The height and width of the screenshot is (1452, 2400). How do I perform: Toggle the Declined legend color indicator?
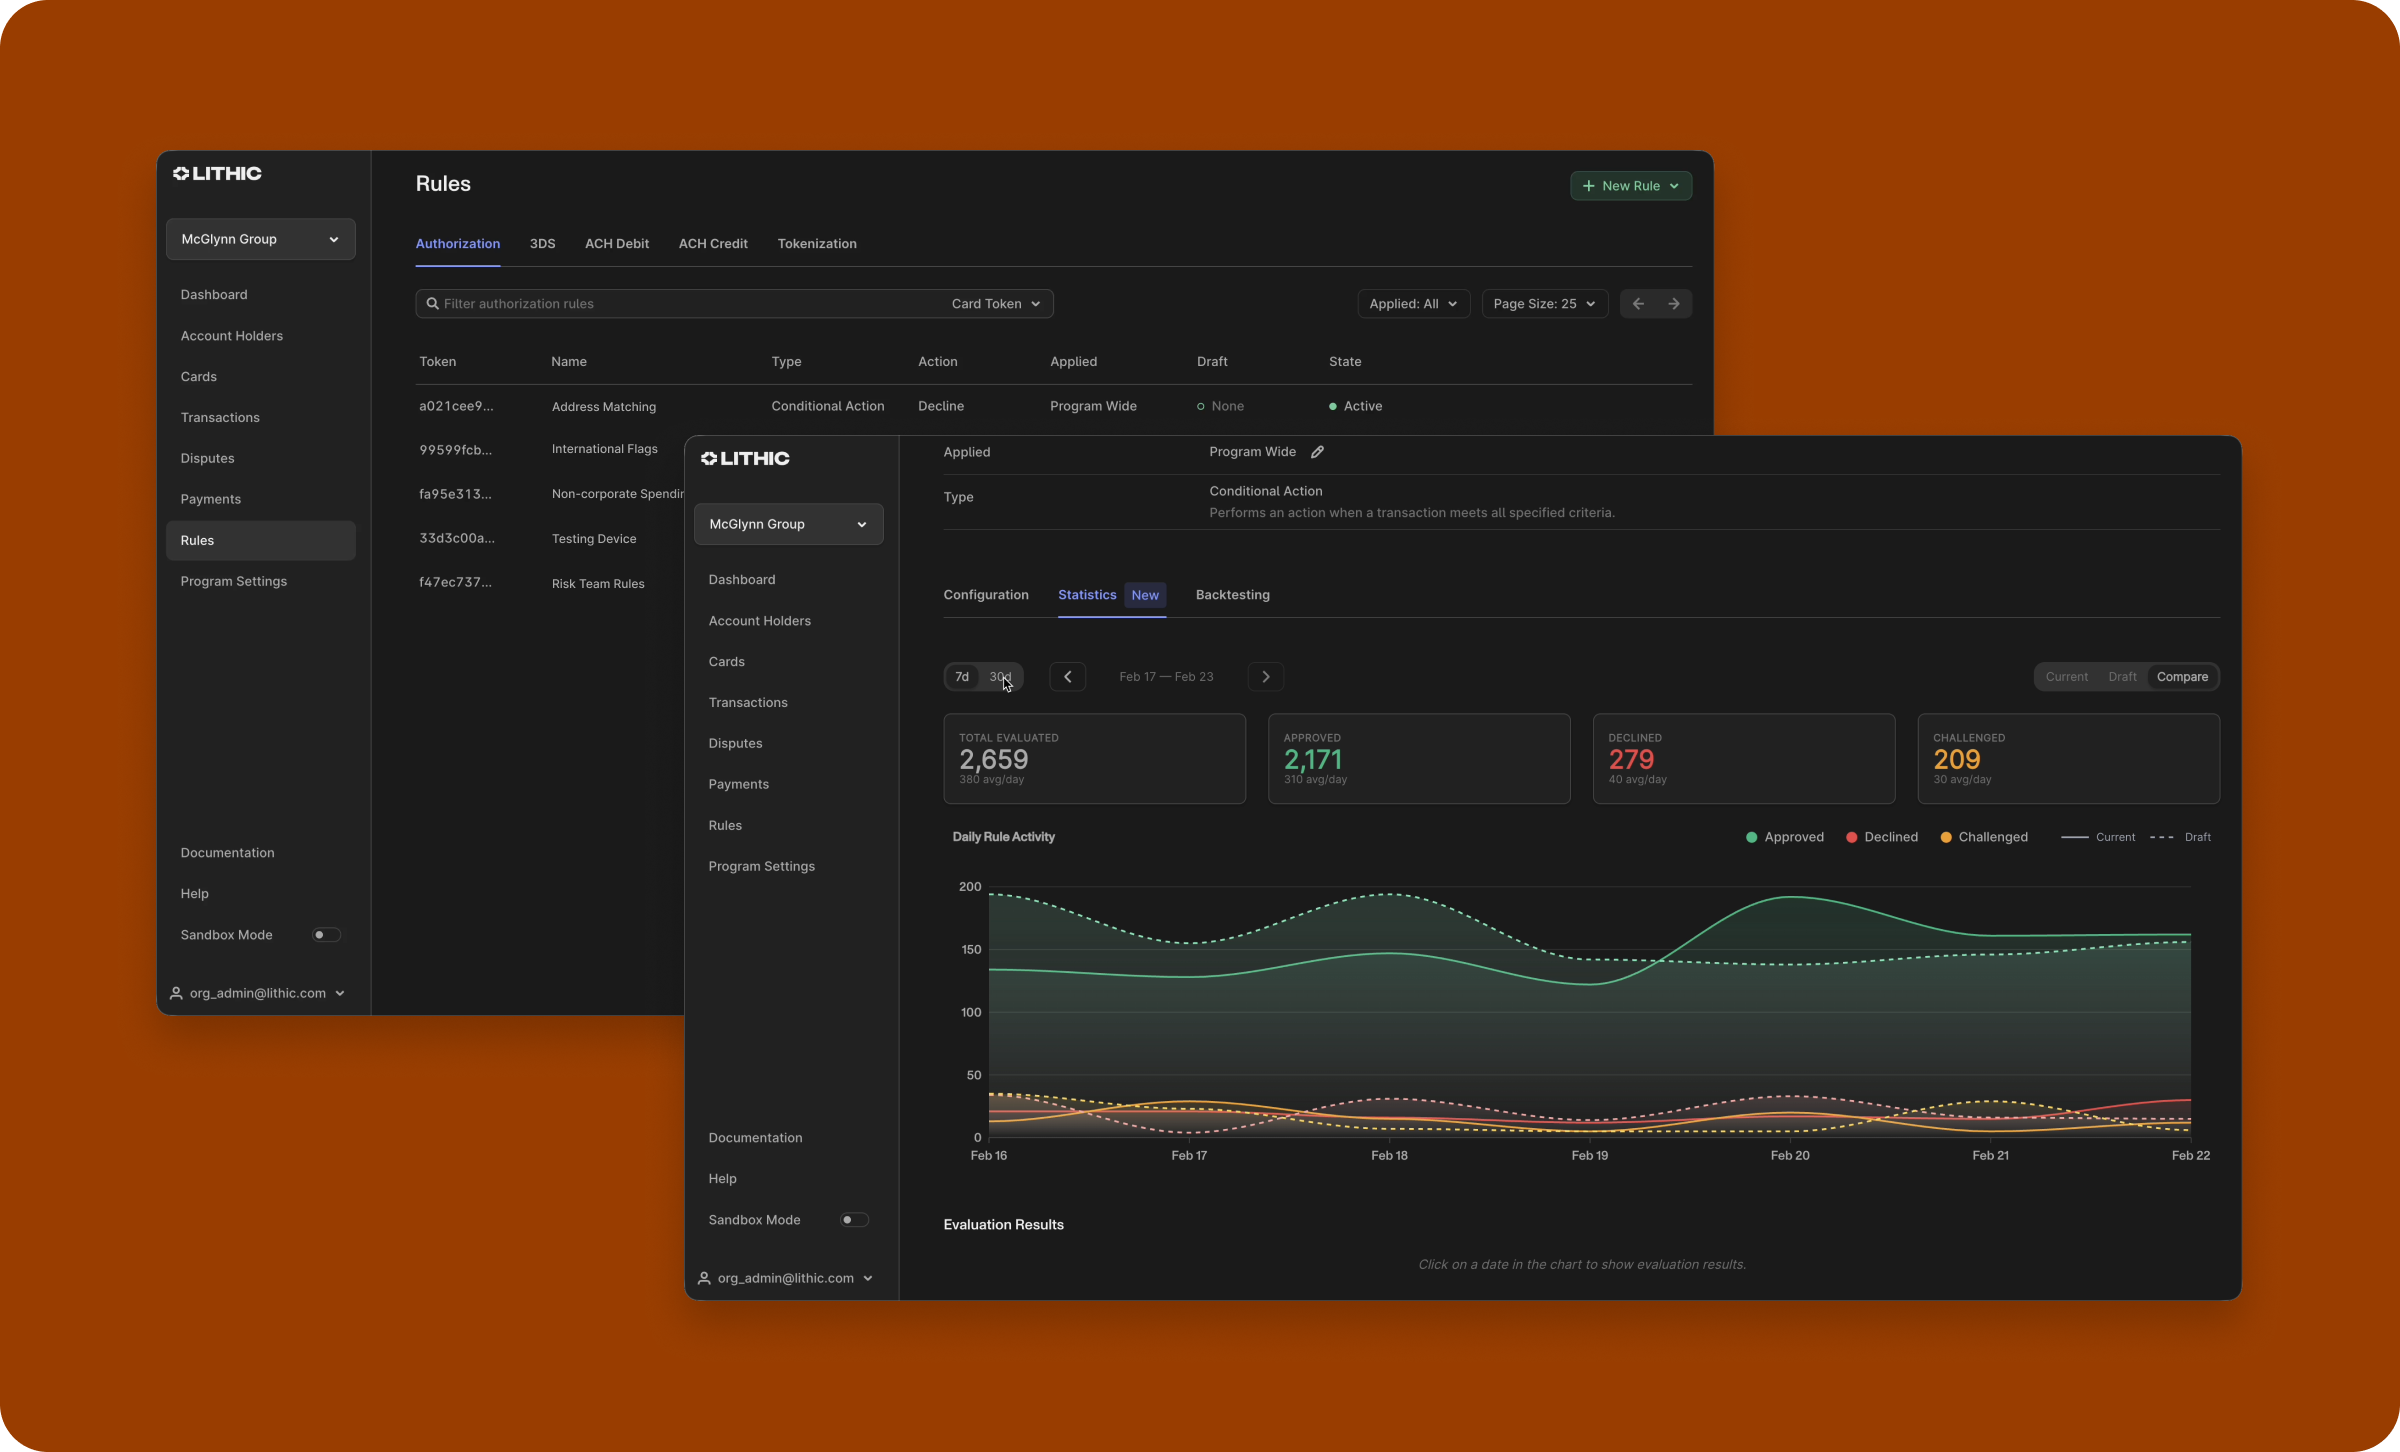1850,837
